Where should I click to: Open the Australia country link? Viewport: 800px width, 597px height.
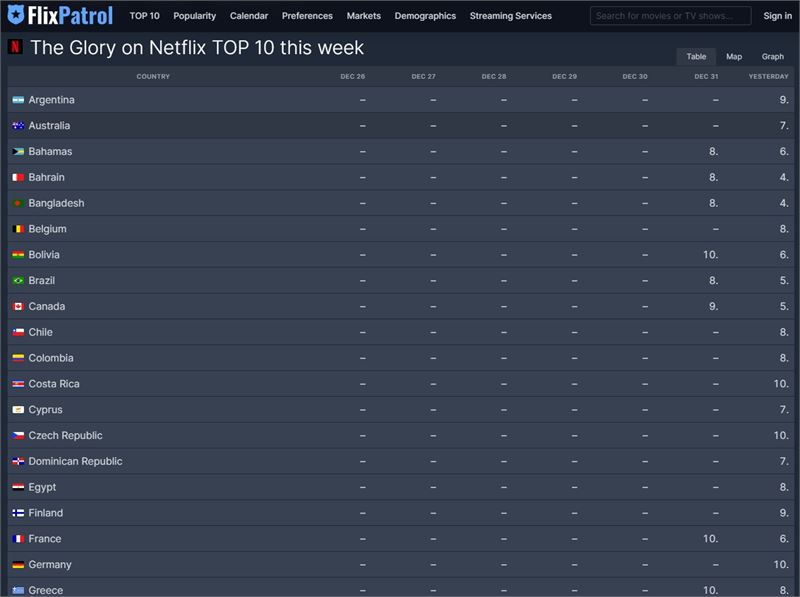(49, 126)
